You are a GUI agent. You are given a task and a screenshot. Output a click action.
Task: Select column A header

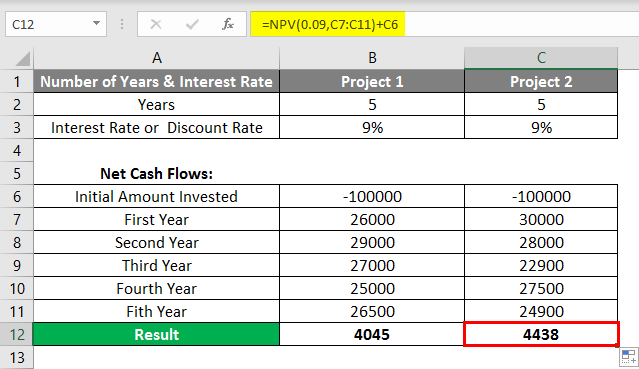156,58
